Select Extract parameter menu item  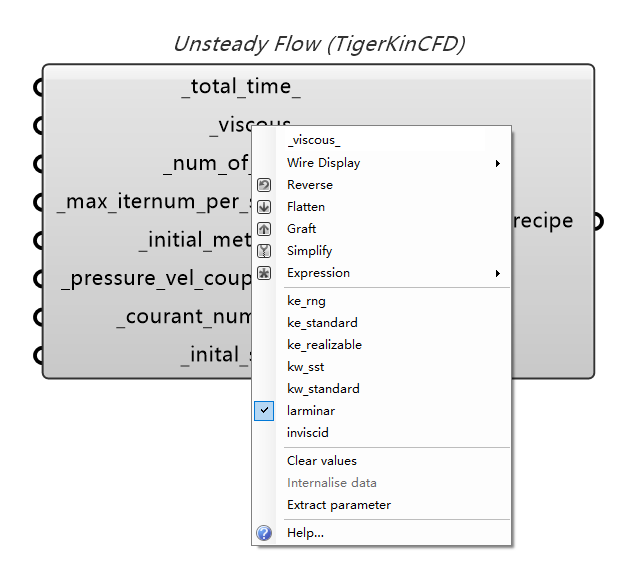[x=338, y=505]
